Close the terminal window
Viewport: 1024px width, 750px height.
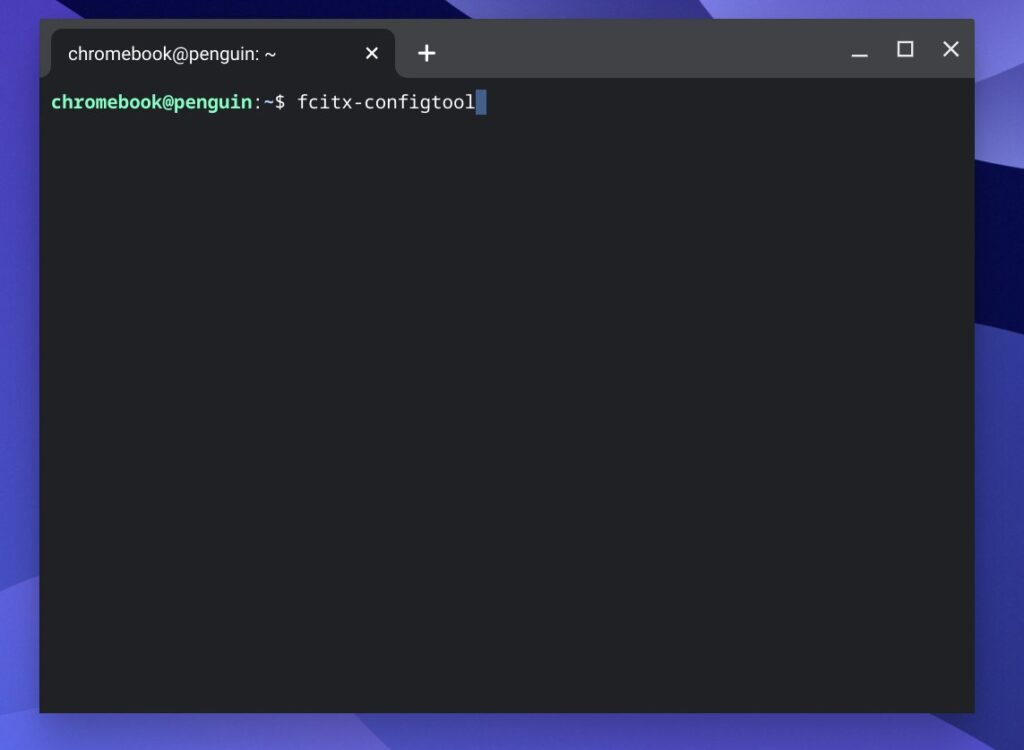click(950, 49)
